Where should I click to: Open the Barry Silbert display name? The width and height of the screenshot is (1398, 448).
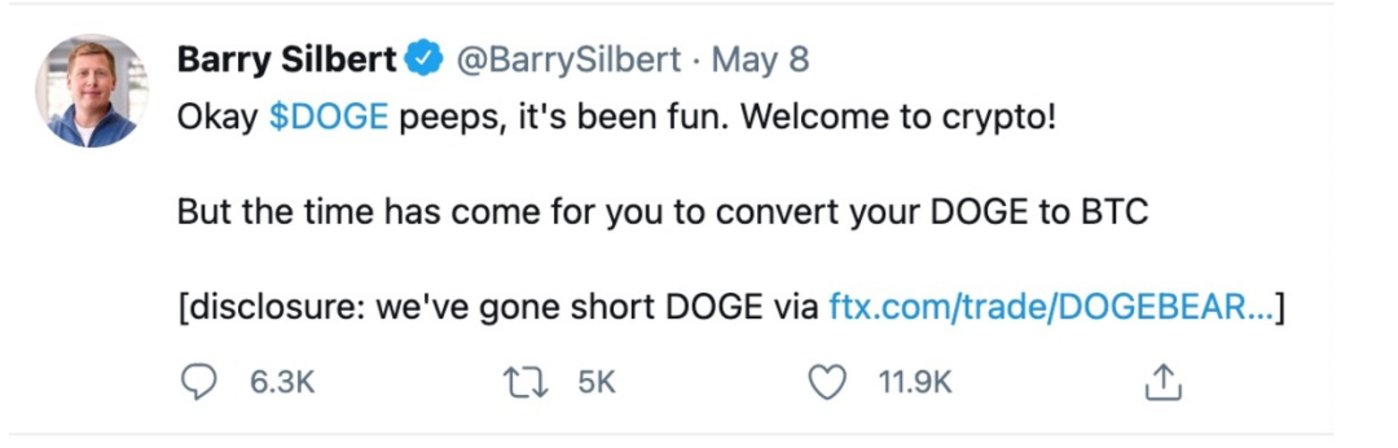tap(287, 61)
